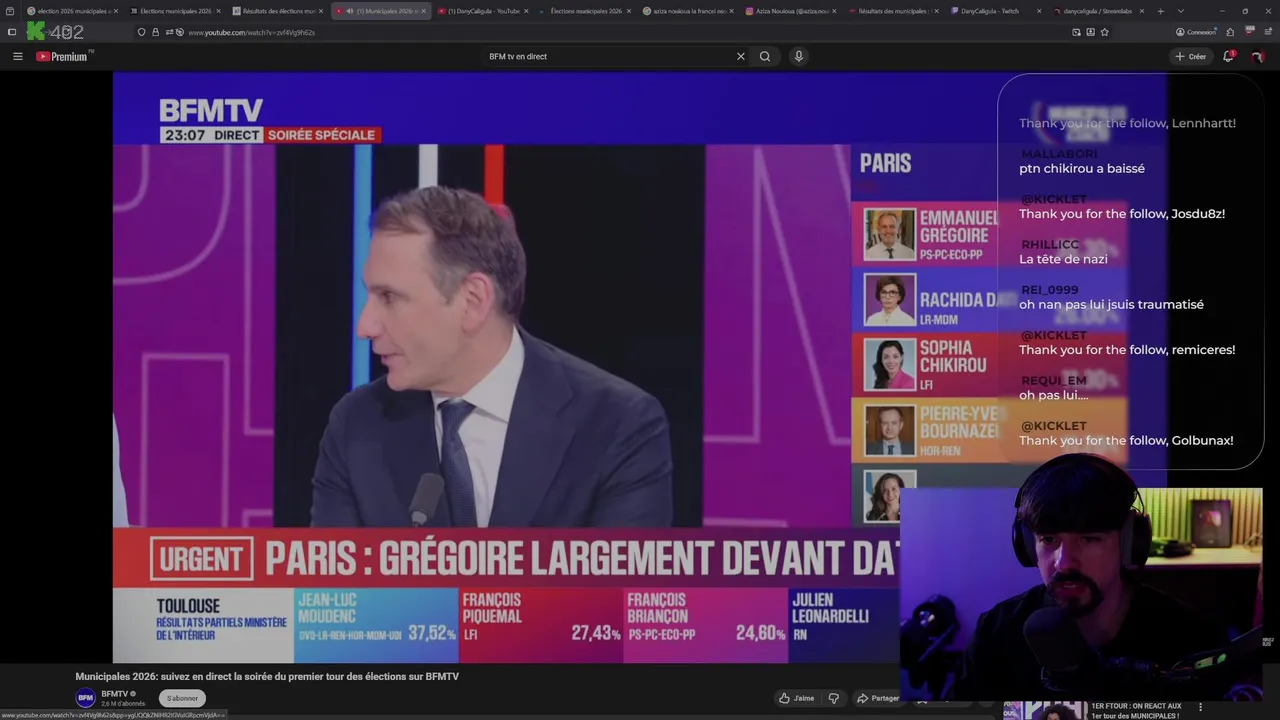Image resolution: width=1280 pixels, height=720 pixels.
Task: Start voice search with microphone icon
Action: click(798, 56)
